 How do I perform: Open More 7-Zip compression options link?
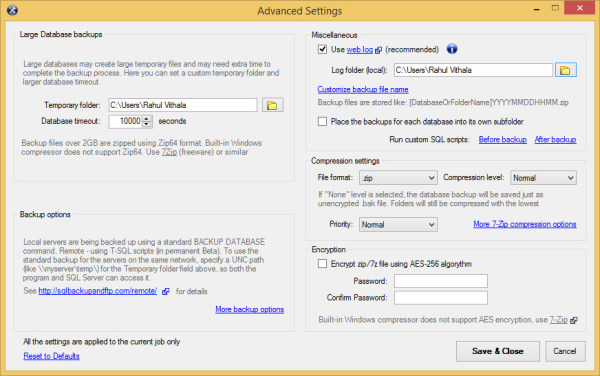coord(525,224)
